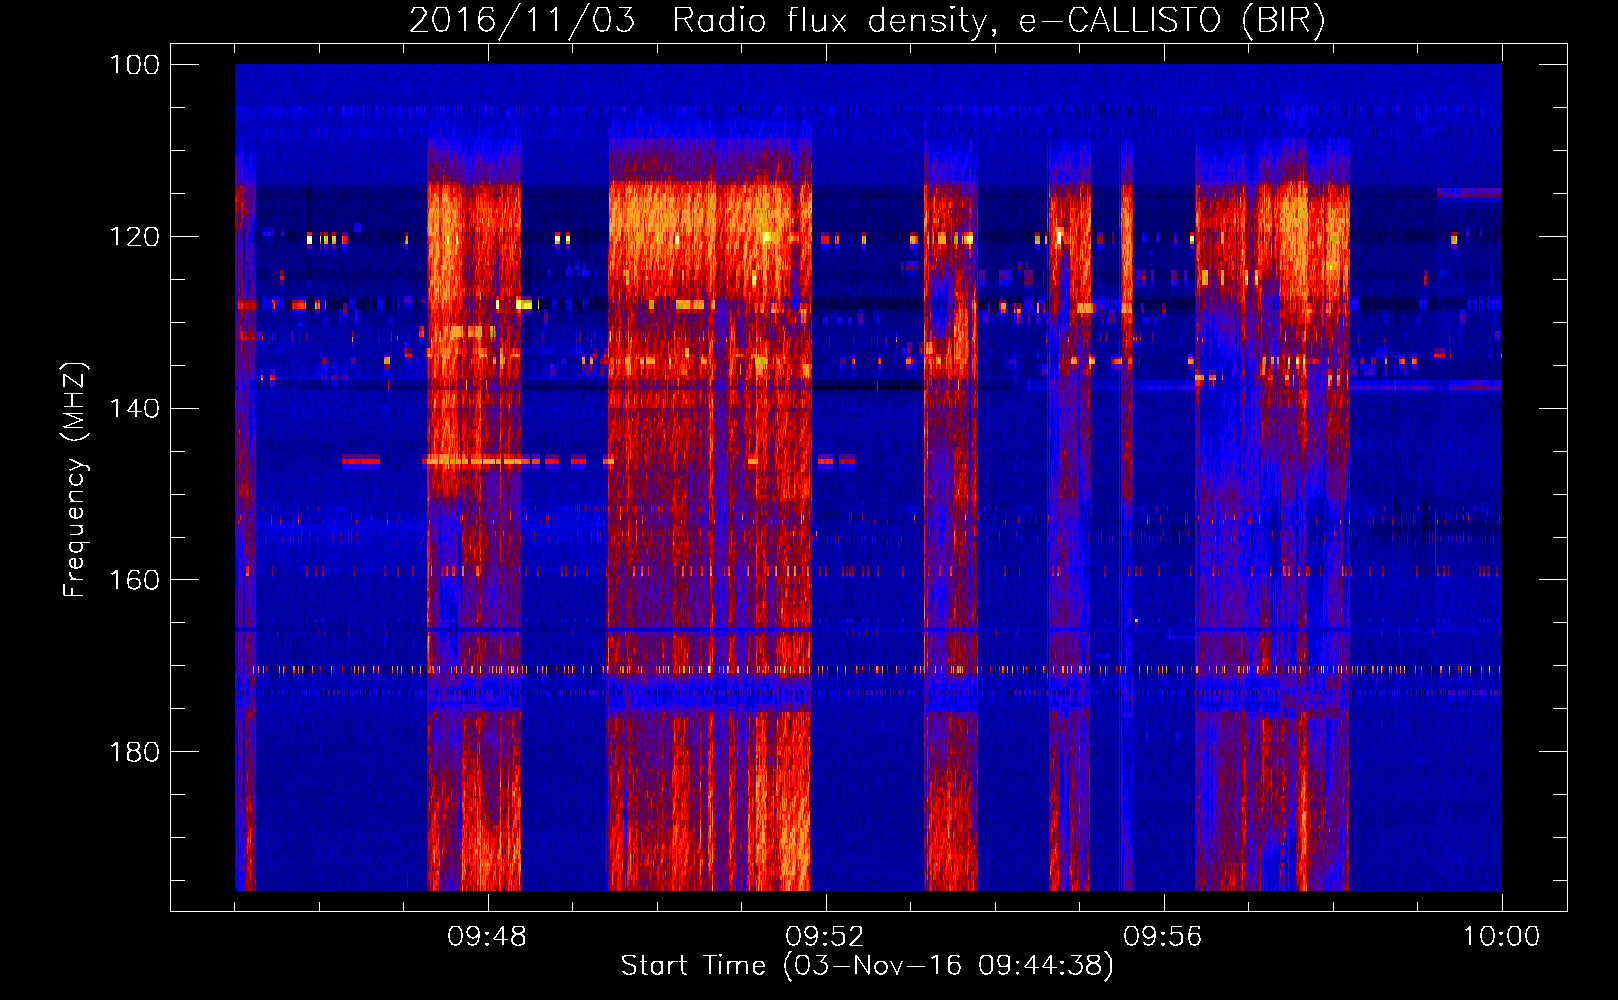Click the plot title 'Radio flux density, e-CALLISTO (BIR)'
Viewport: 1618px width, 1000px height.
click(x=998, y=21)
